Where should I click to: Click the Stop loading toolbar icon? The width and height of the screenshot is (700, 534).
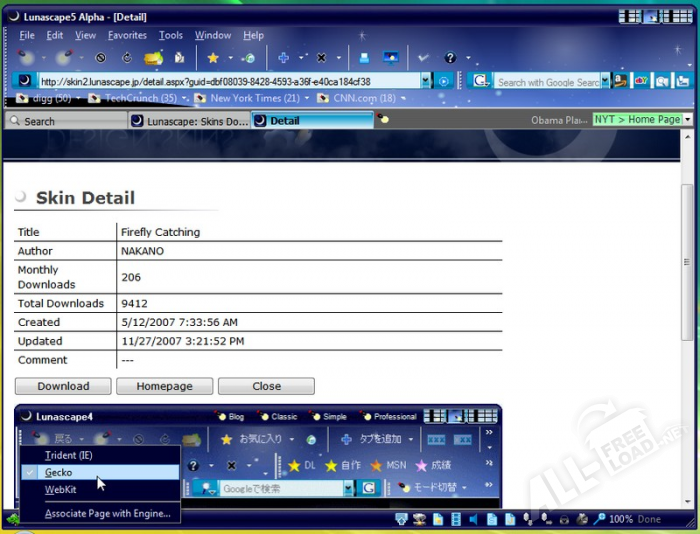(x=100, y=58)
